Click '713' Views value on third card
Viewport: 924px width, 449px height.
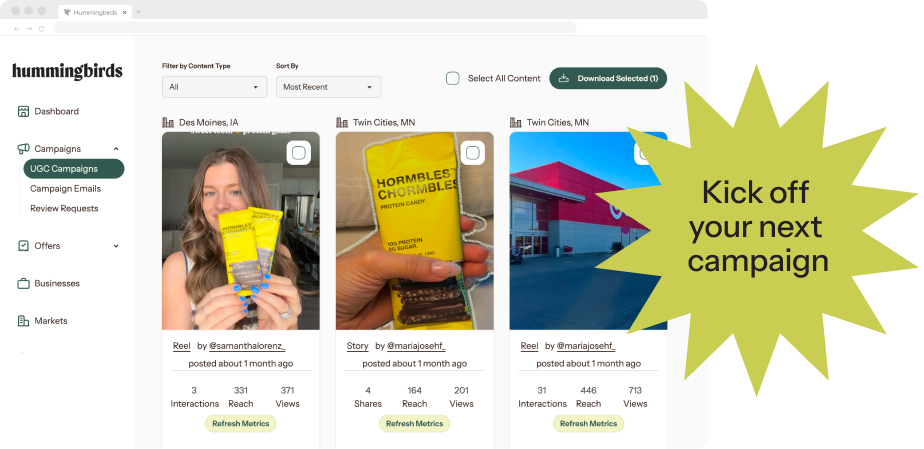pos(635,391)
